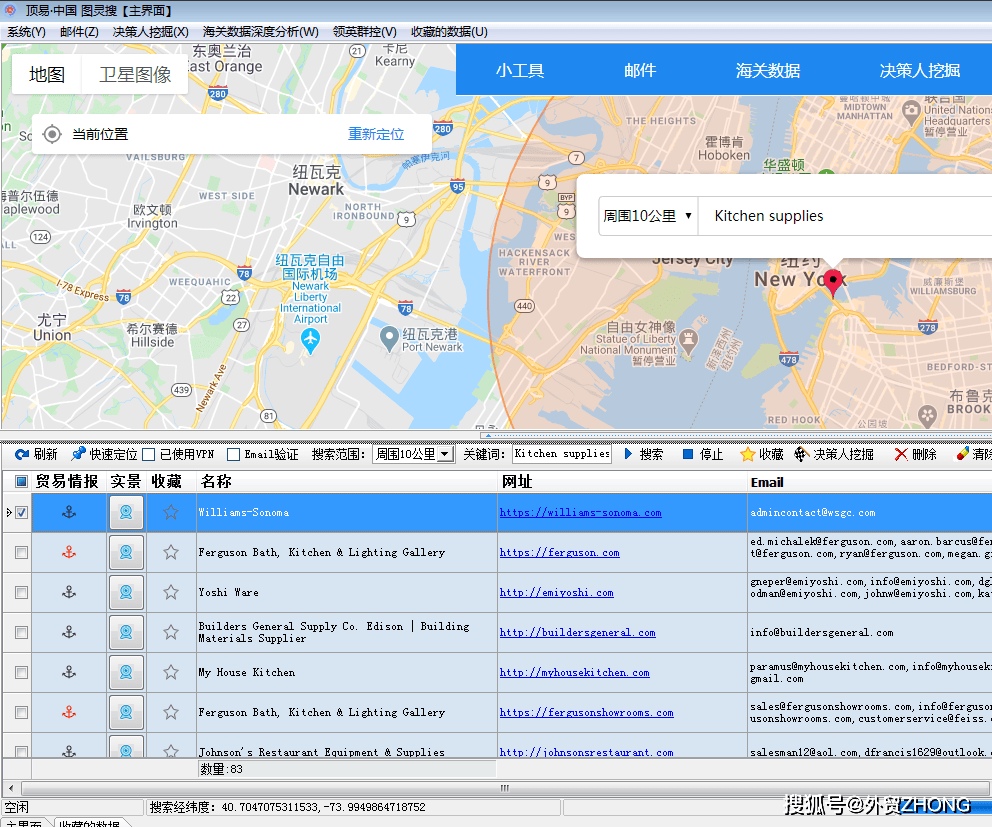This screenshot has width=992, height=827.
Task: Click the 重新定位 relocate link
Action: point(376,134)
